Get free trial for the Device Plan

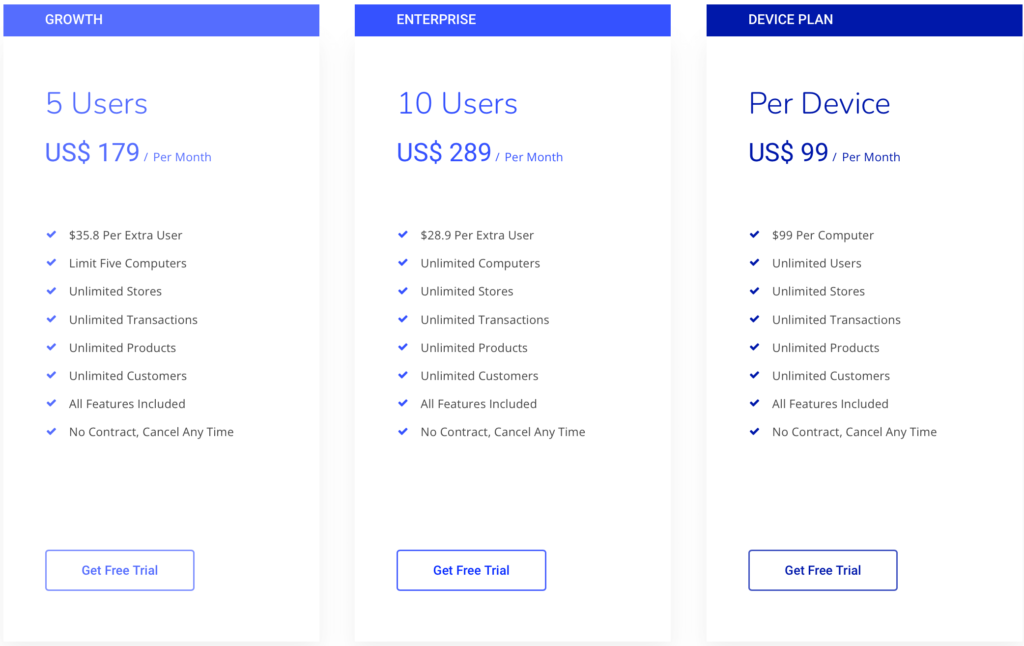click(x=823, y=570)
